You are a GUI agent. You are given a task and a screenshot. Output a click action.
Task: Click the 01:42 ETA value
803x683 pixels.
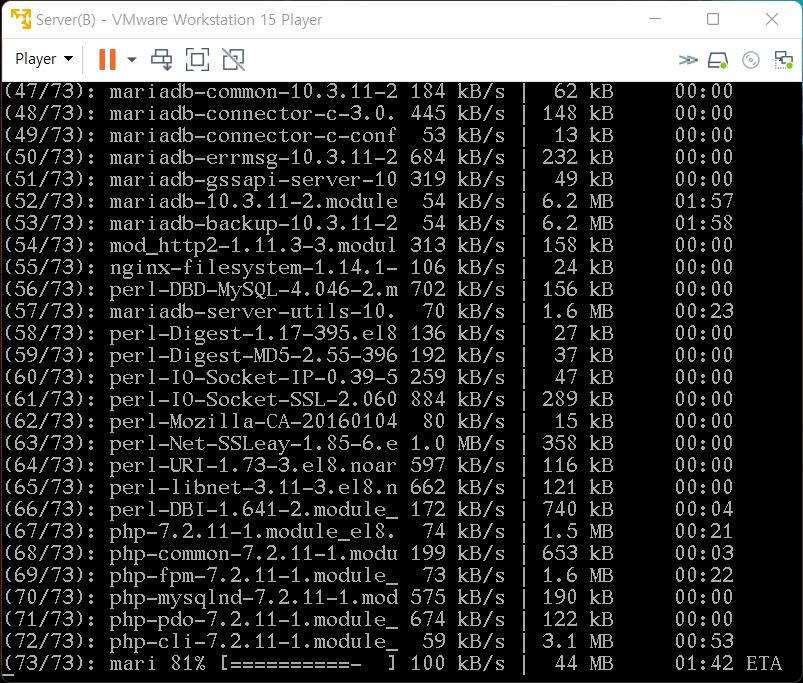(704, 664)
